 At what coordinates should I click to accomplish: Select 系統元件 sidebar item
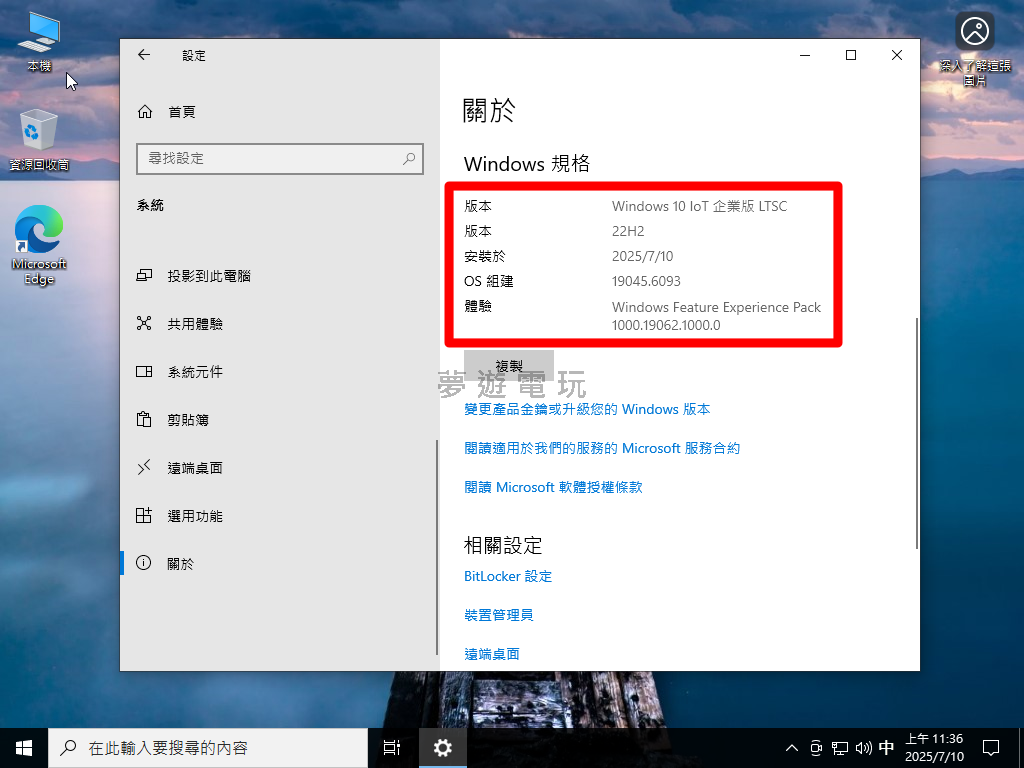(x=195, y=372)
